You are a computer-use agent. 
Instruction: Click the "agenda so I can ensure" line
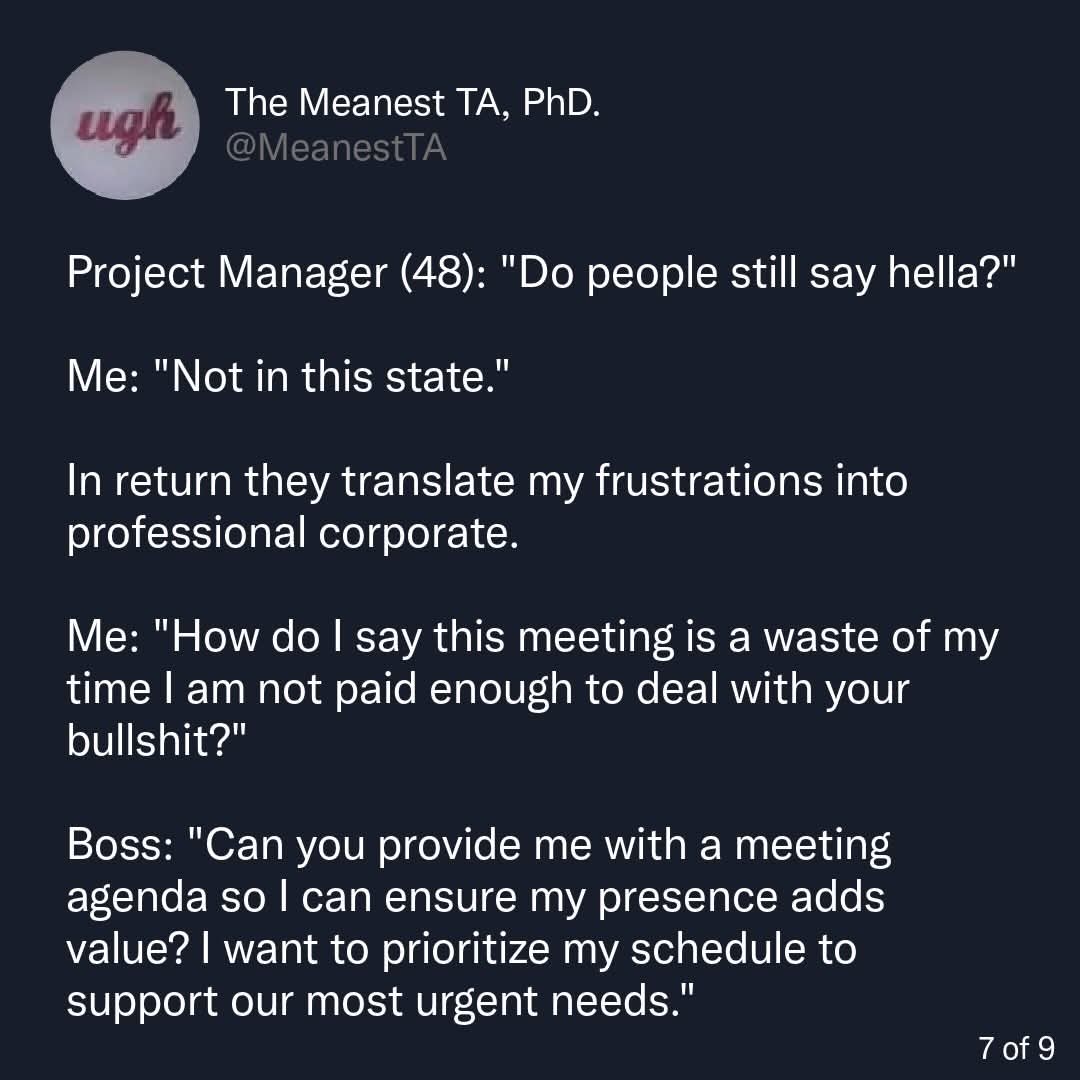coord(475,897)
